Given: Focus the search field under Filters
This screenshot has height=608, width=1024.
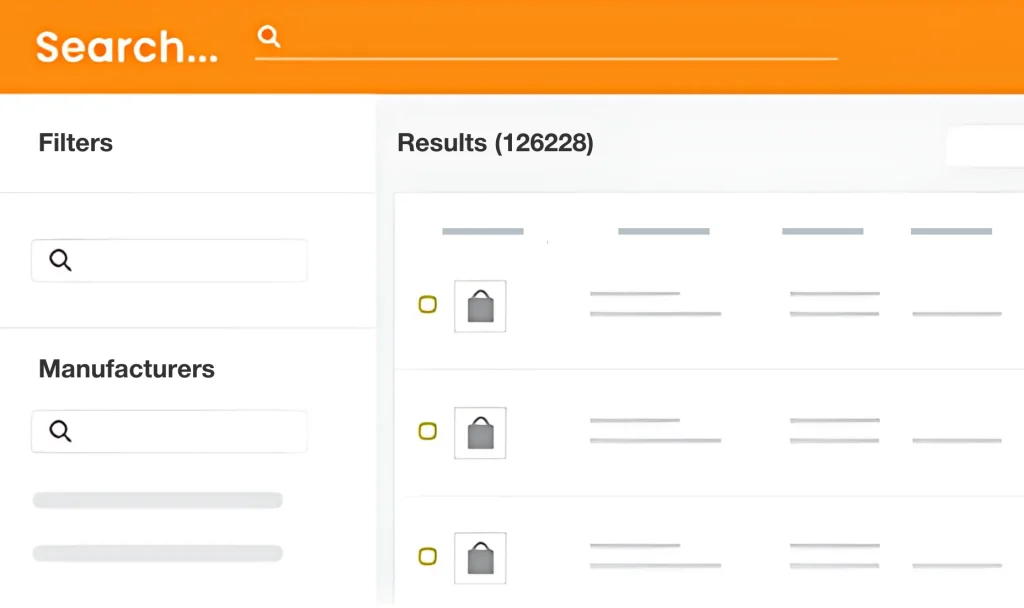Looking at the screenshot, I should [x=185, y=261].
